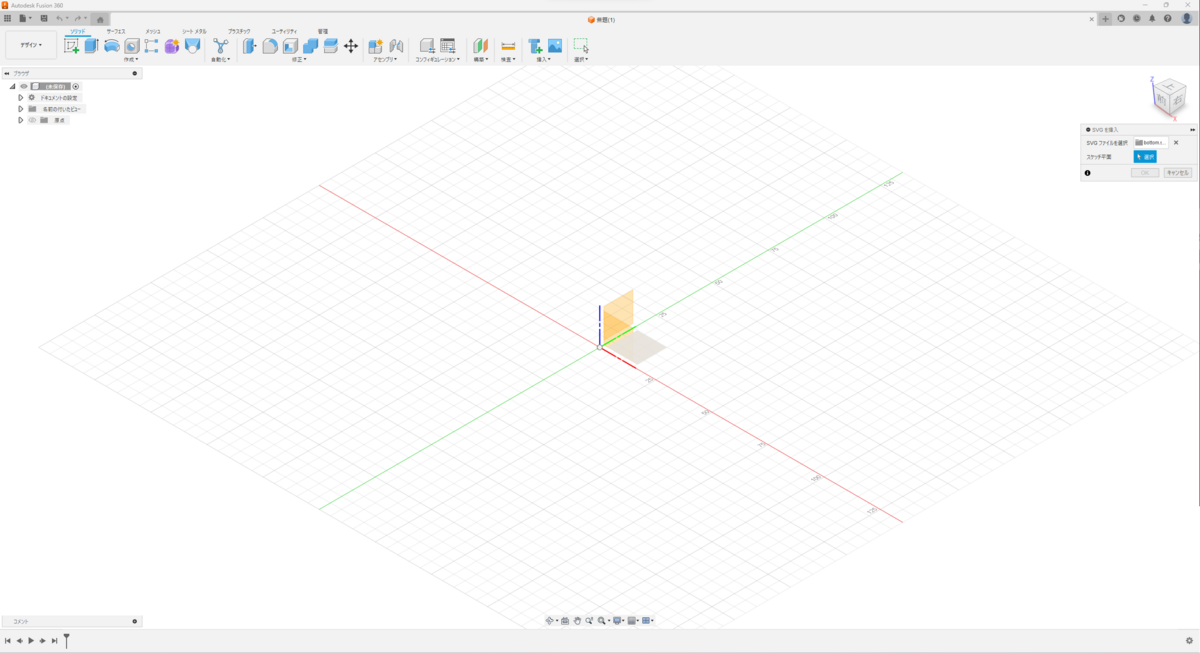
Task: Open the Notifications bell
Action: (1152, 18)
